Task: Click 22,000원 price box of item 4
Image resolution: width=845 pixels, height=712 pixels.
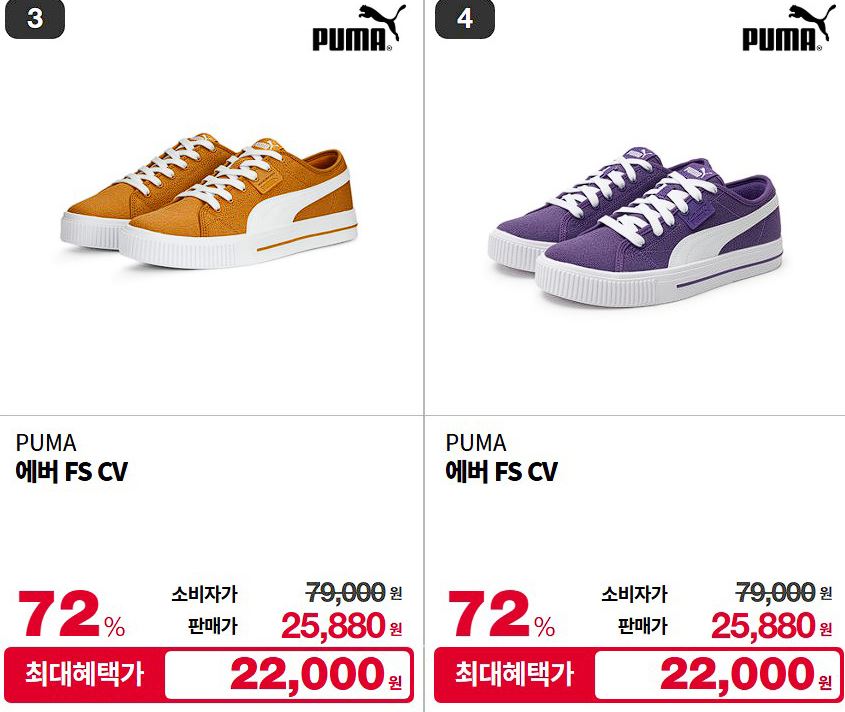Action: click(x=718, y=674)
